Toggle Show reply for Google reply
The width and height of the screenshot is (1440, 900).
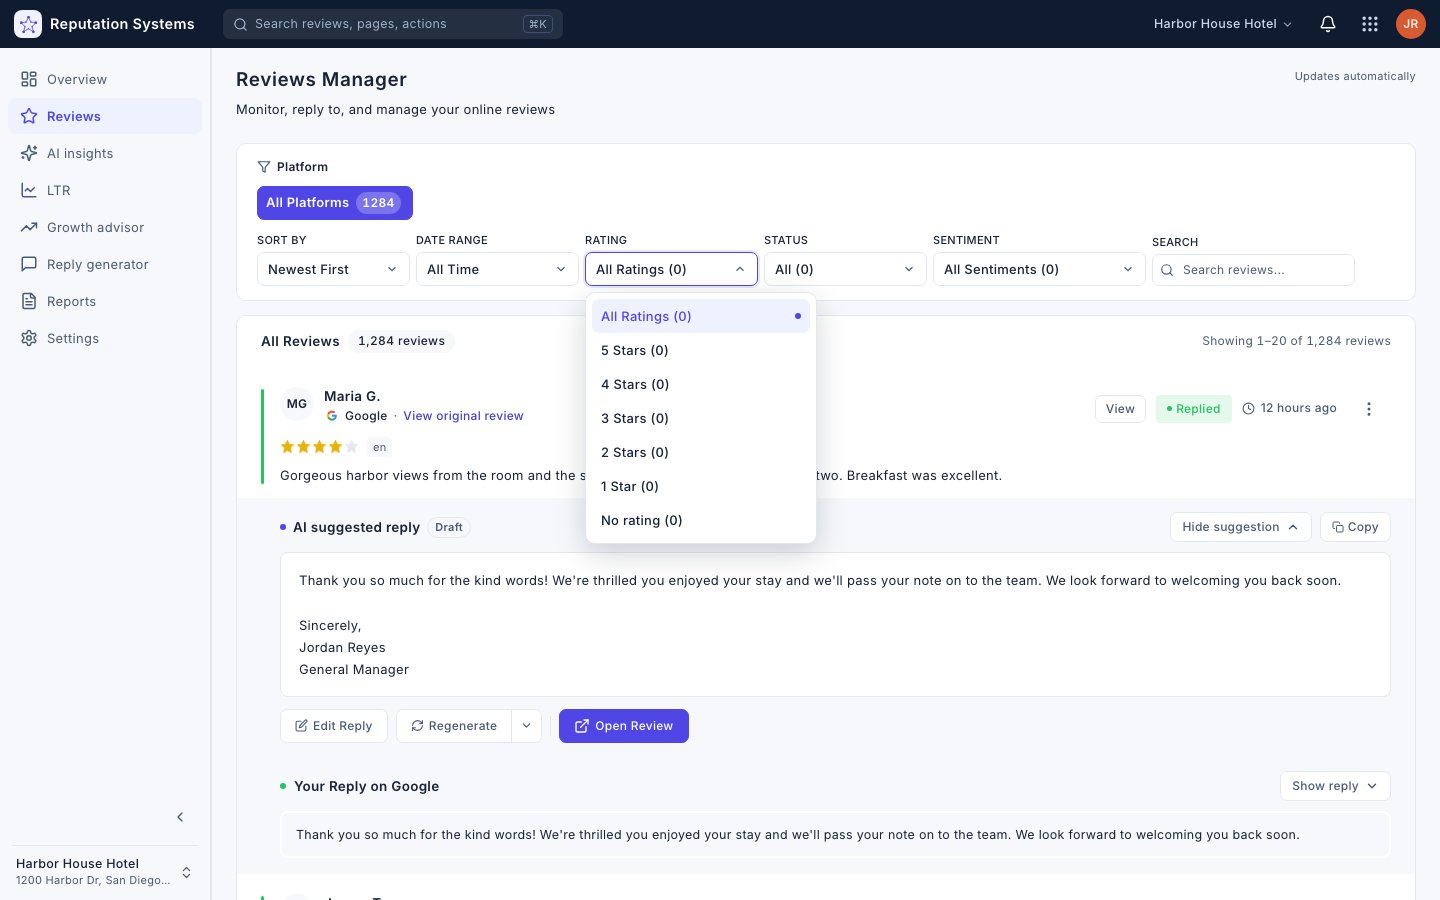(1335, 786)
